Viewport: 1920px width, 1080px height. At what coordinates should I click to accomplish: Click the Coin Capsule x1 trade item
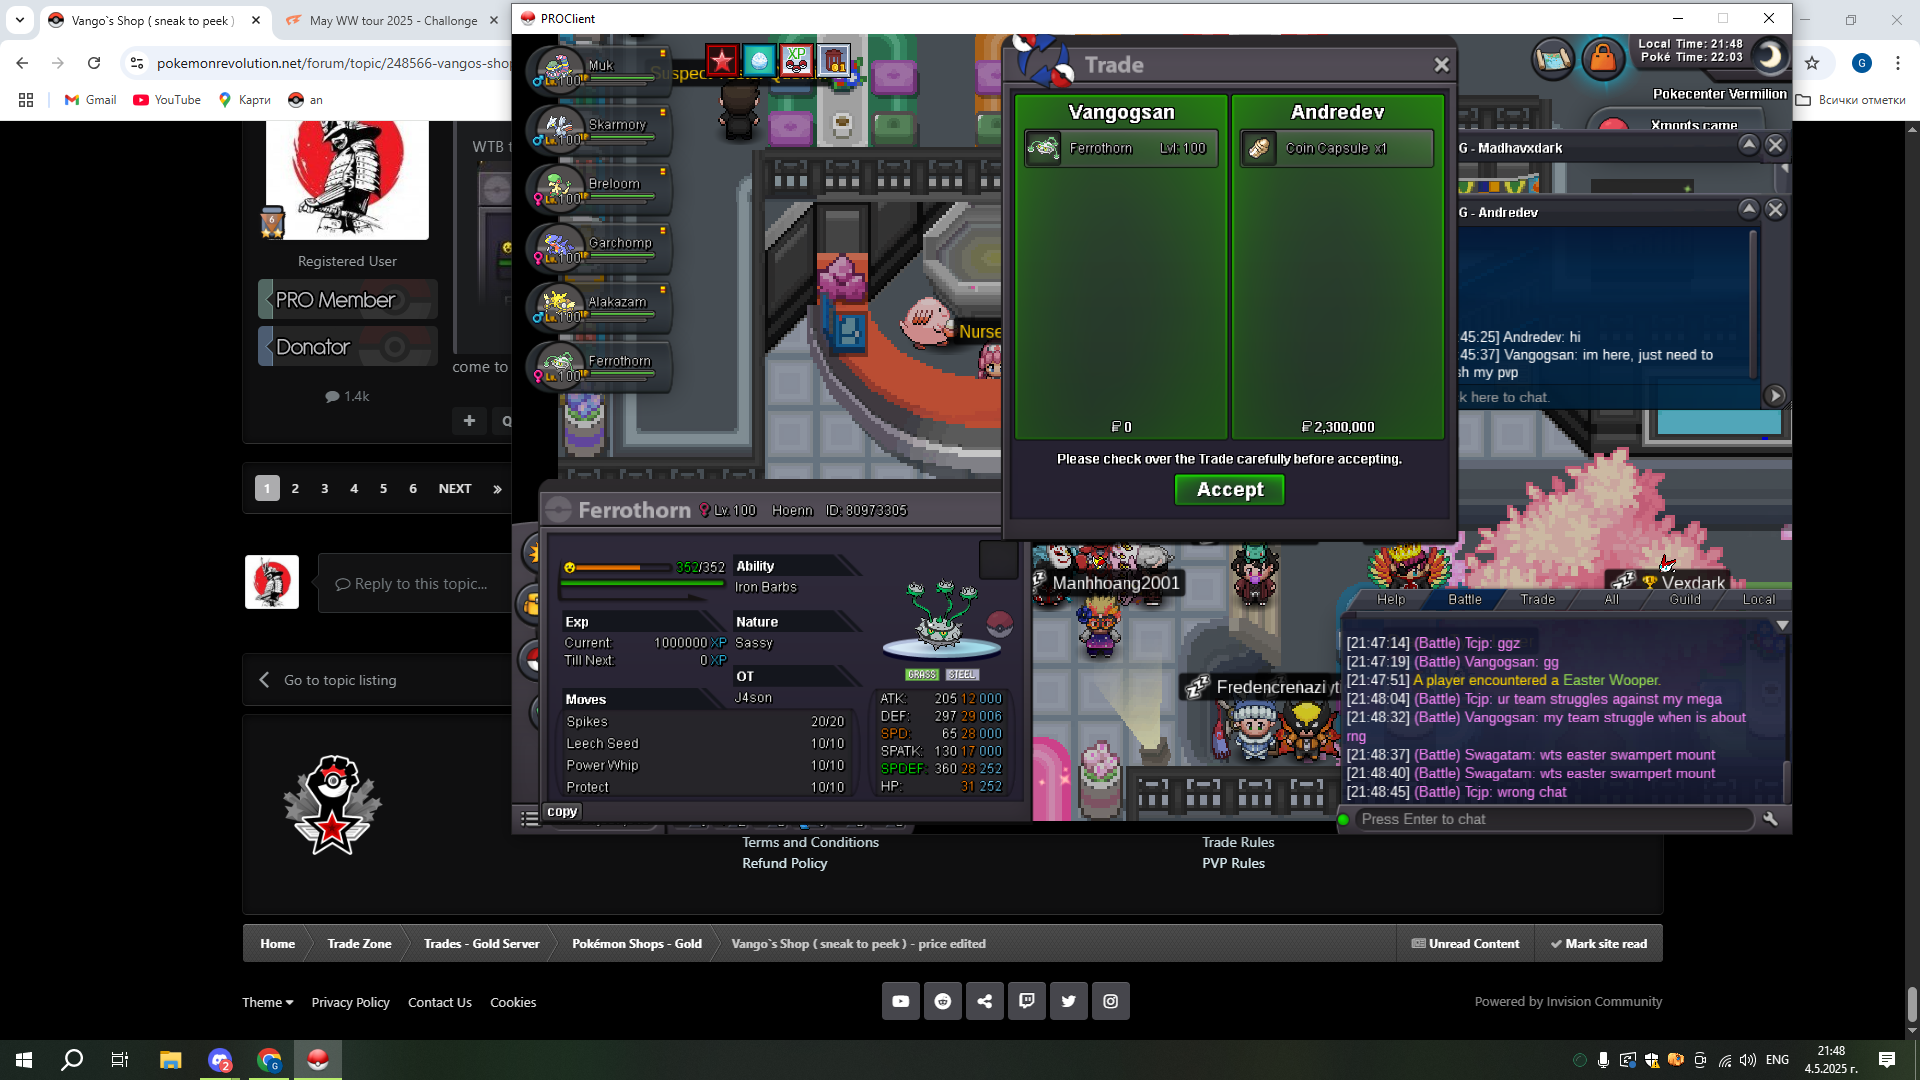(x=1337, y=148)
